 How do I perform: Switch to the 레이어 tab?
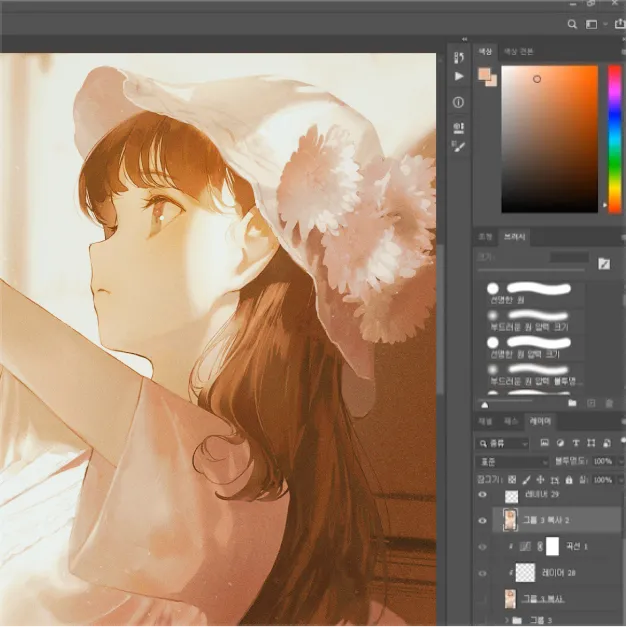540,421
